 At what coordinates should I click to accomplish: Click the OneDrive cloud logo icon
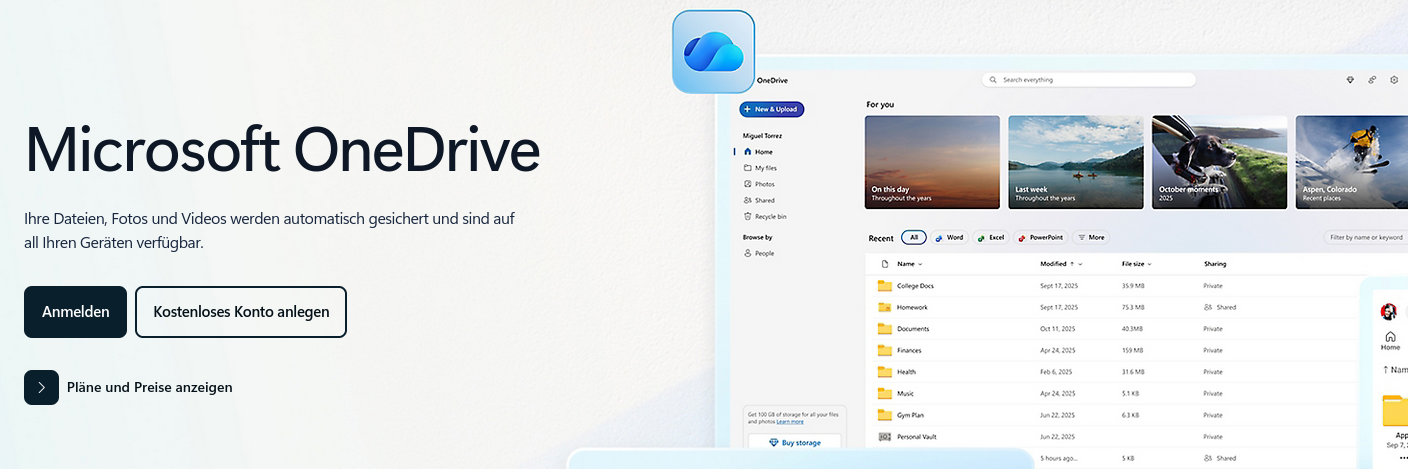click(713, 51)
